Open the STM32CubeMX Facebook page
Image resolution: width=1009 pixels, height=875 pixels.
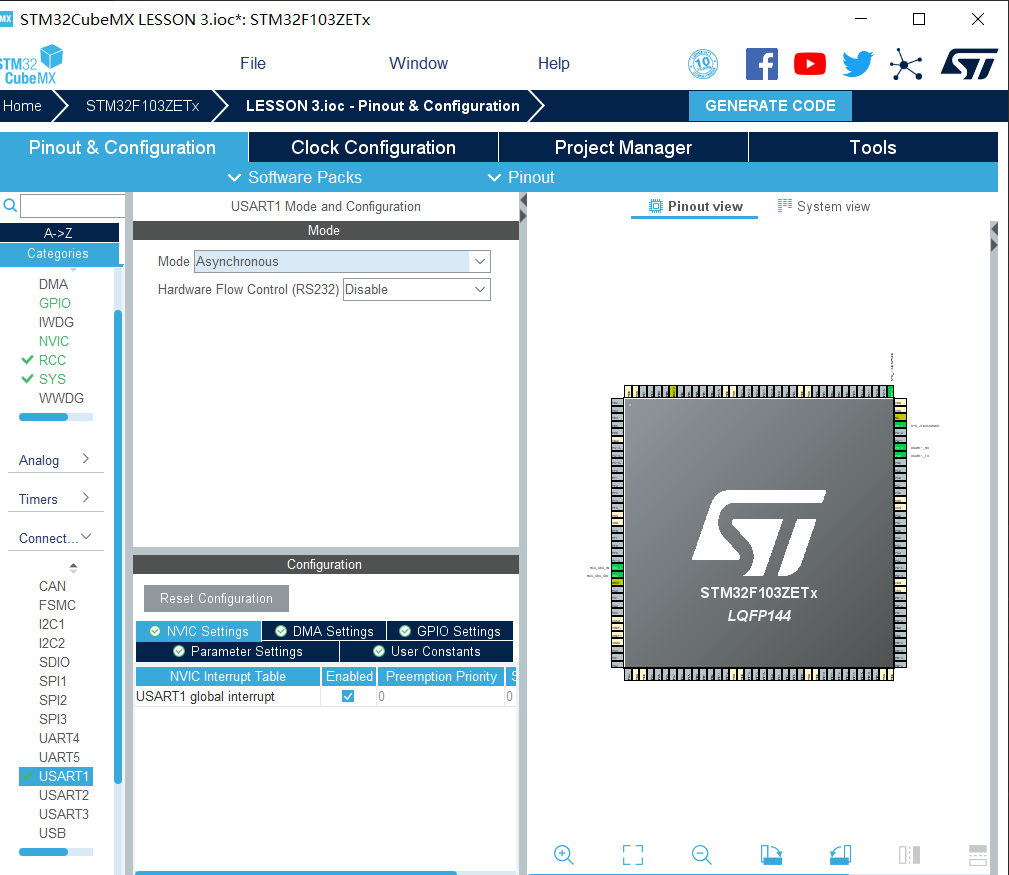(761, 63)
